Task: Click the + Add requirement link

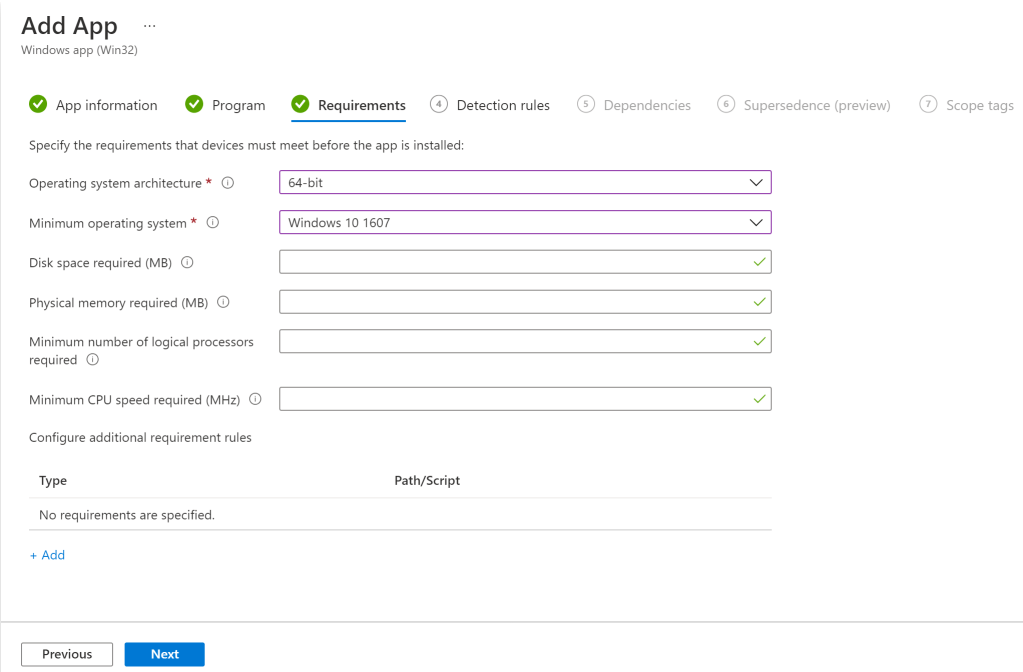Action: 47,555
